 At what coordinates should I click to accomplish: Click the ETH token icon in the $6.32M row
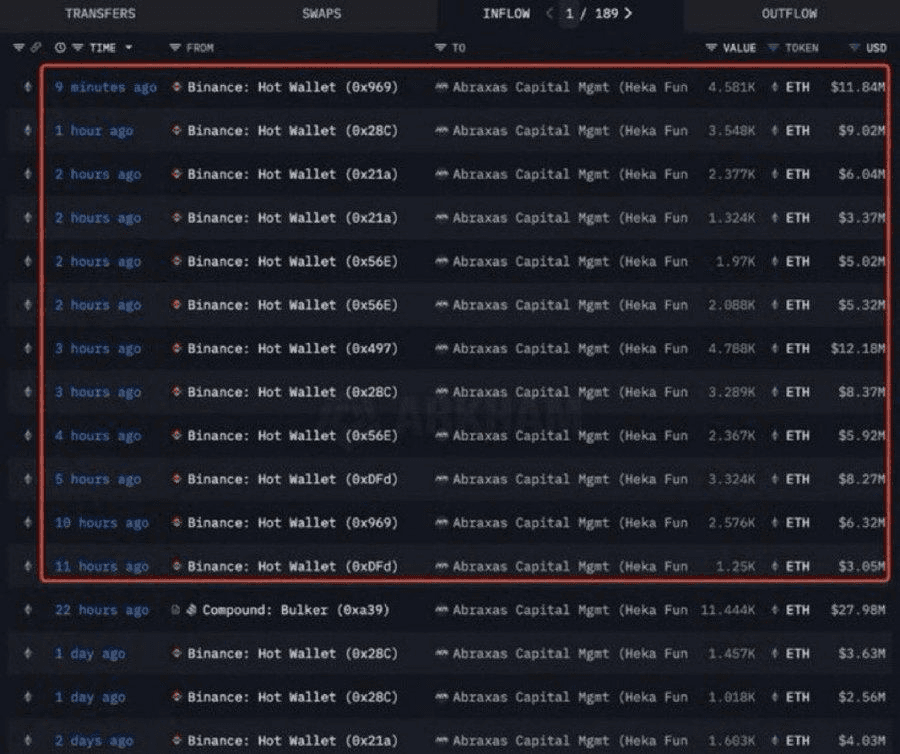[775, 523]
